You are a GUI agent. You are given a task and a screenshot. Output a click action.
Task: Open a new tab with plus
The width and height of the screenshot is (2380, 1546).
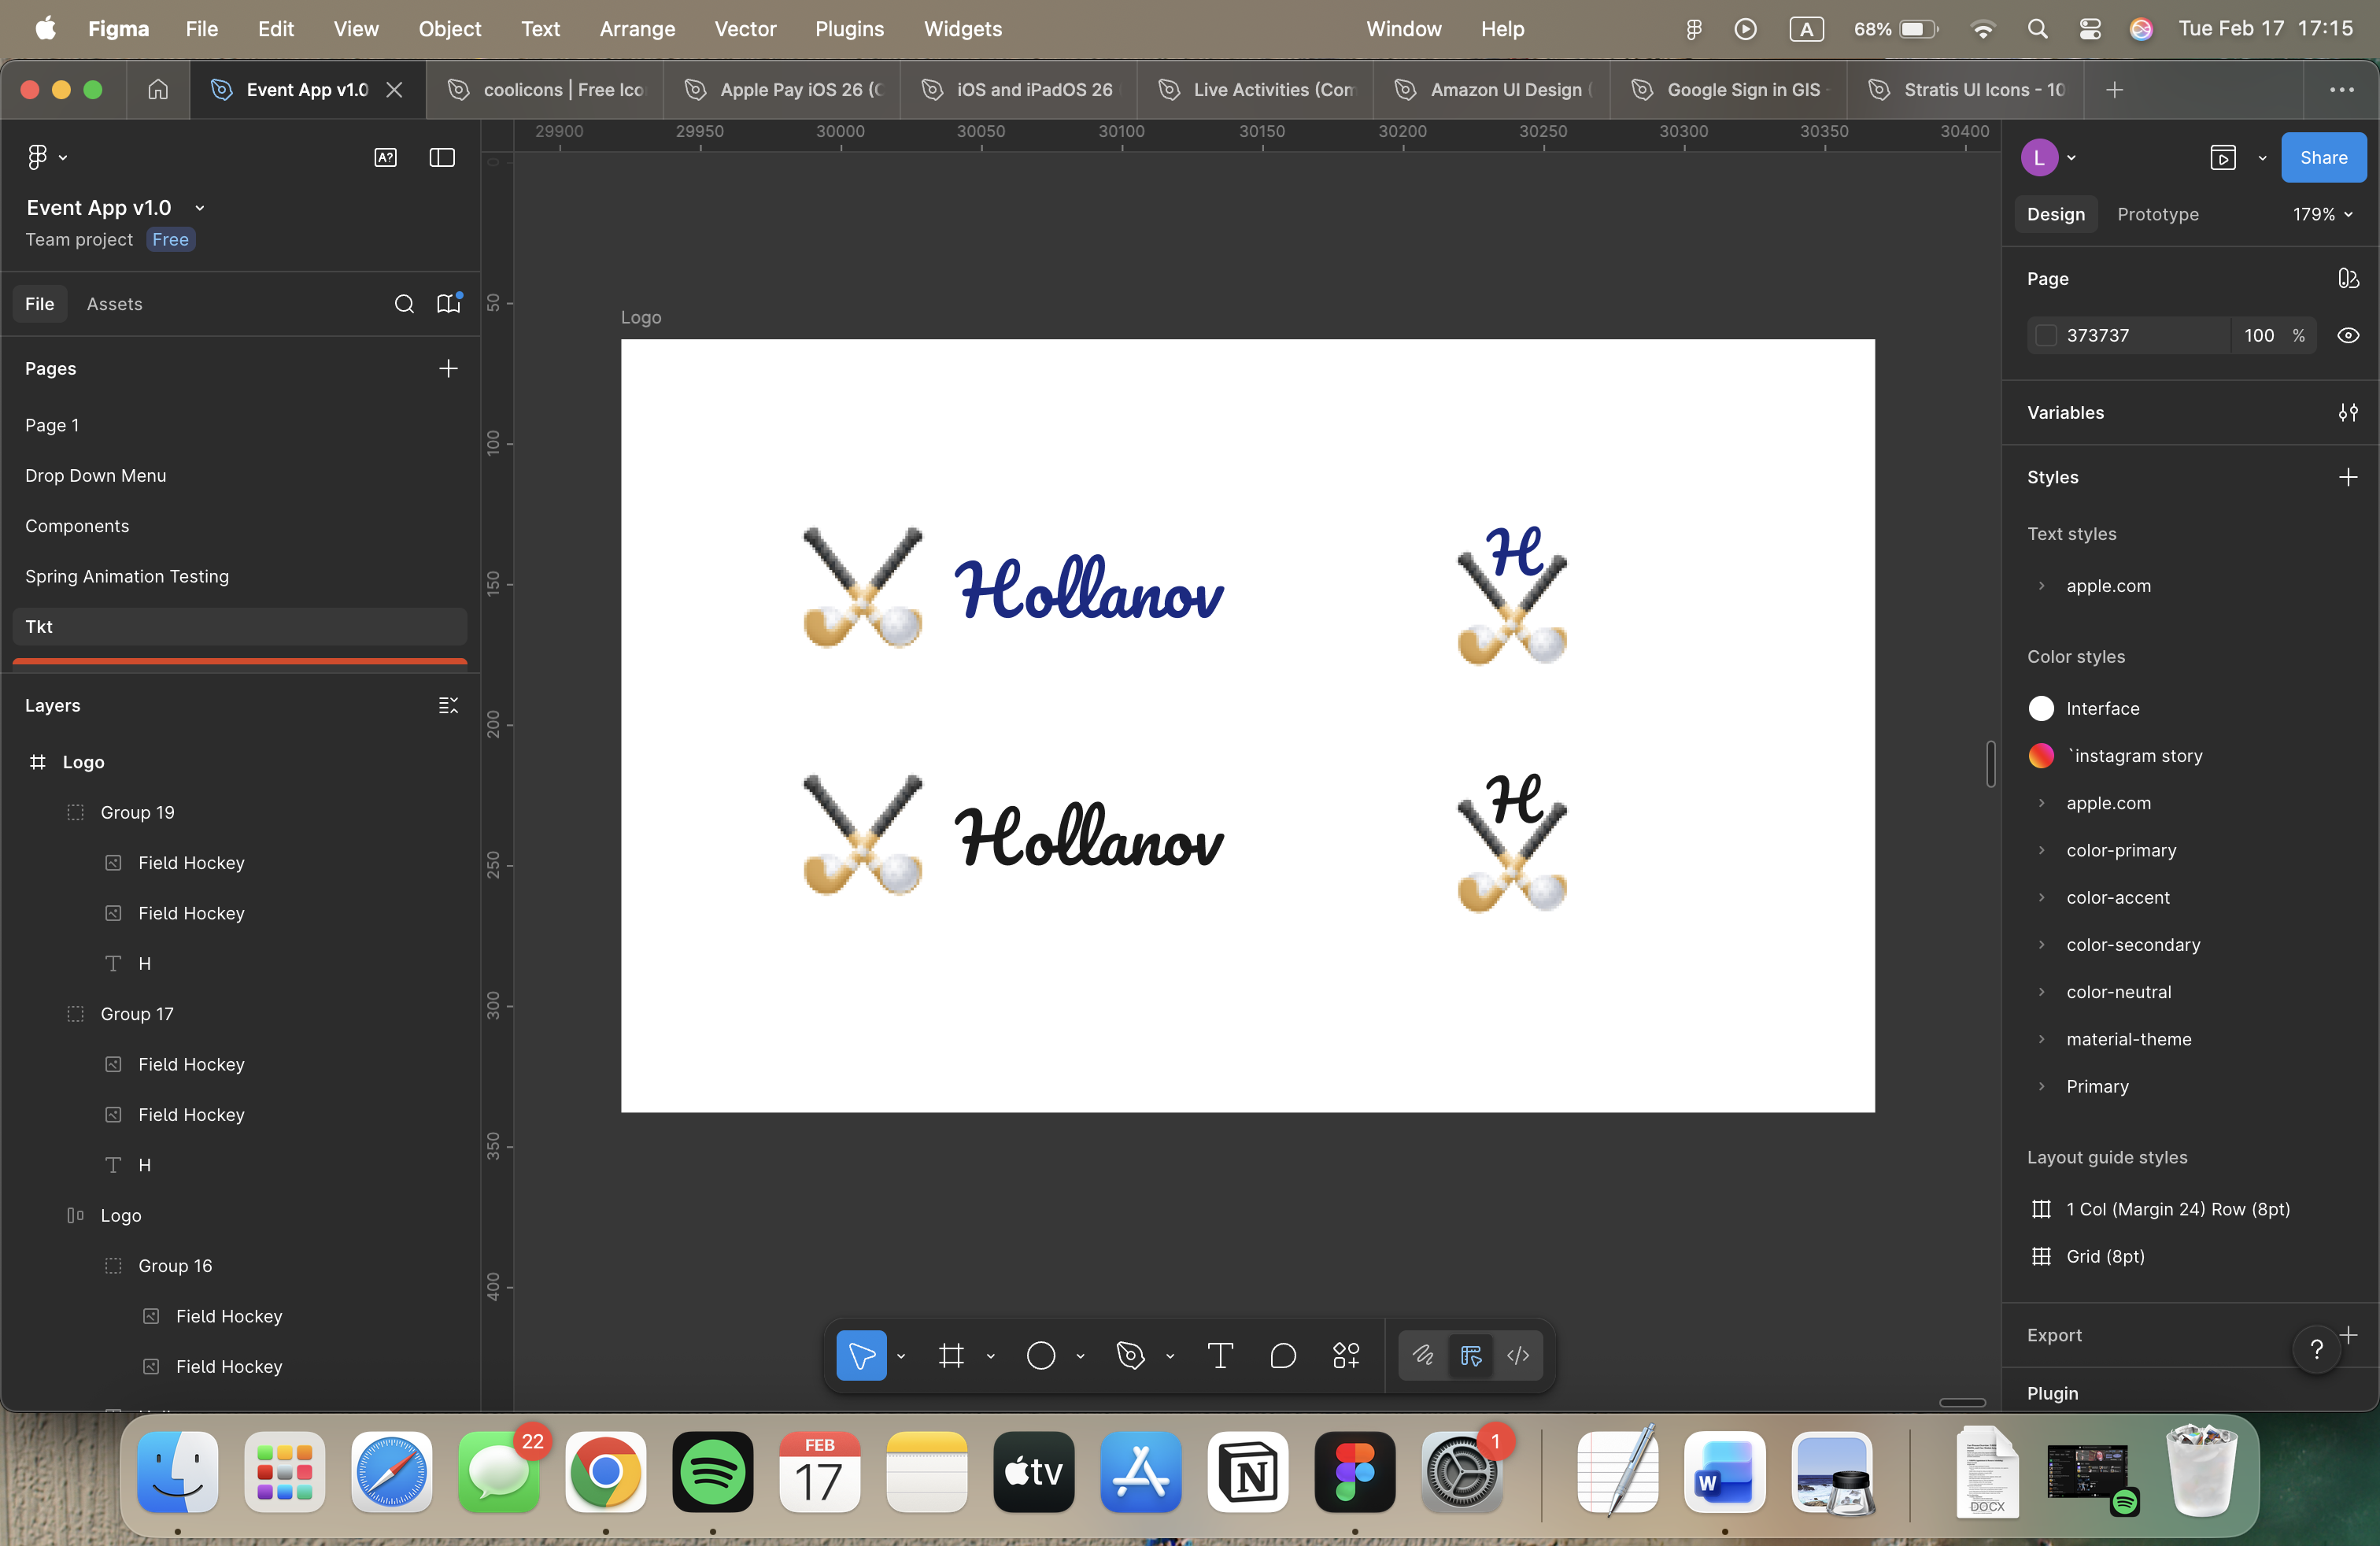2114,90
